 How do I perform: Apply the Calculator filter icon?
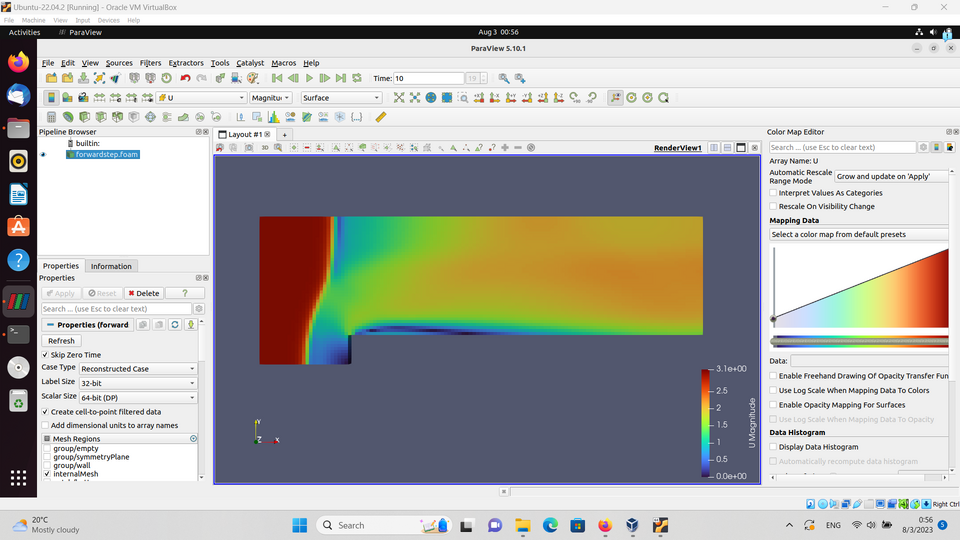pos(51,117)
